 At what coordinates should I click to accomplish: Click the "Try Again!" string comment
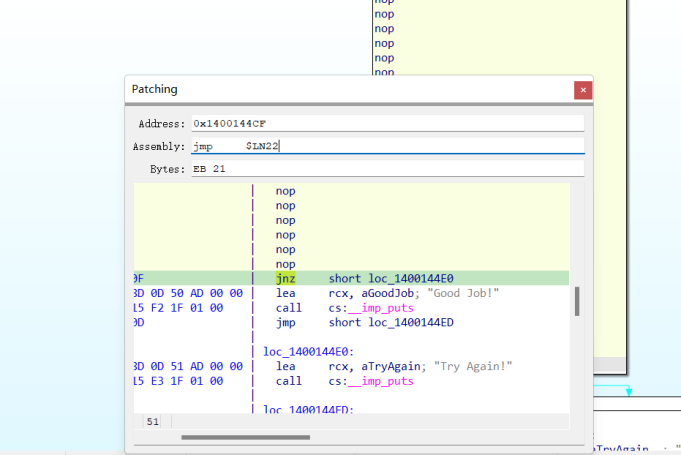(x=473, y=366)
